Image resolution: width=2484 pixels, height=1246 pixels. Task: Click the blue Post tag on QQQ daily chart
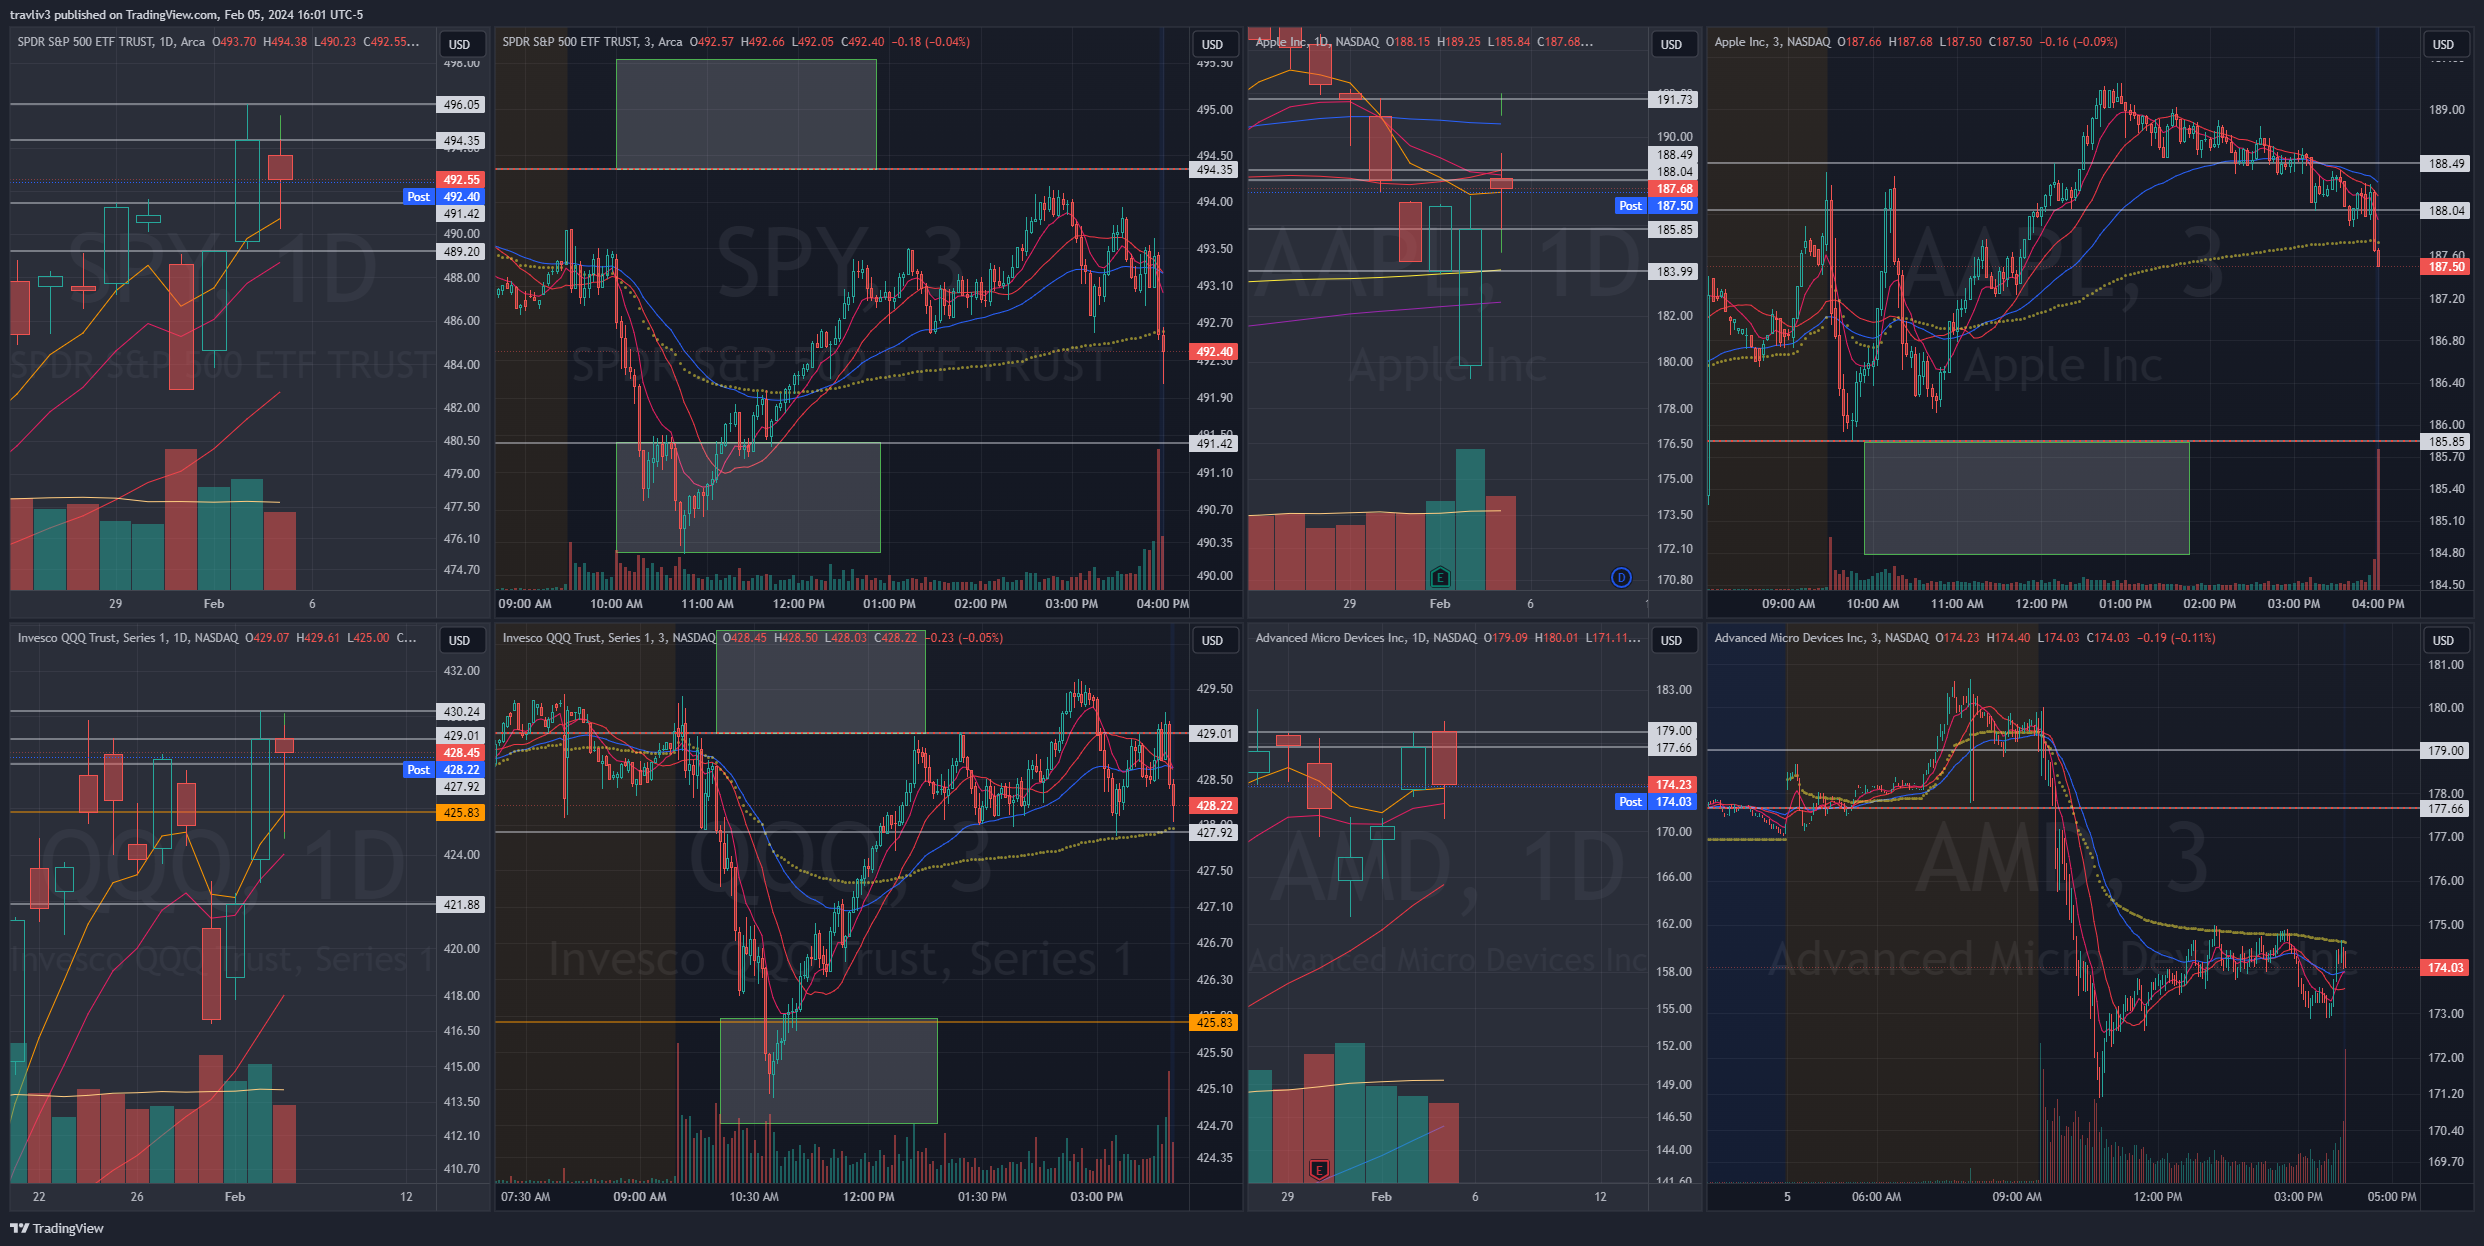pyautogui.click(x=418, y=770)
